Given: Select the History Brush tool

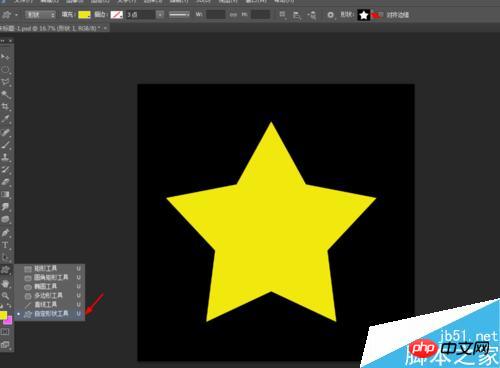Looking at the screenshot, I should 5,169.
